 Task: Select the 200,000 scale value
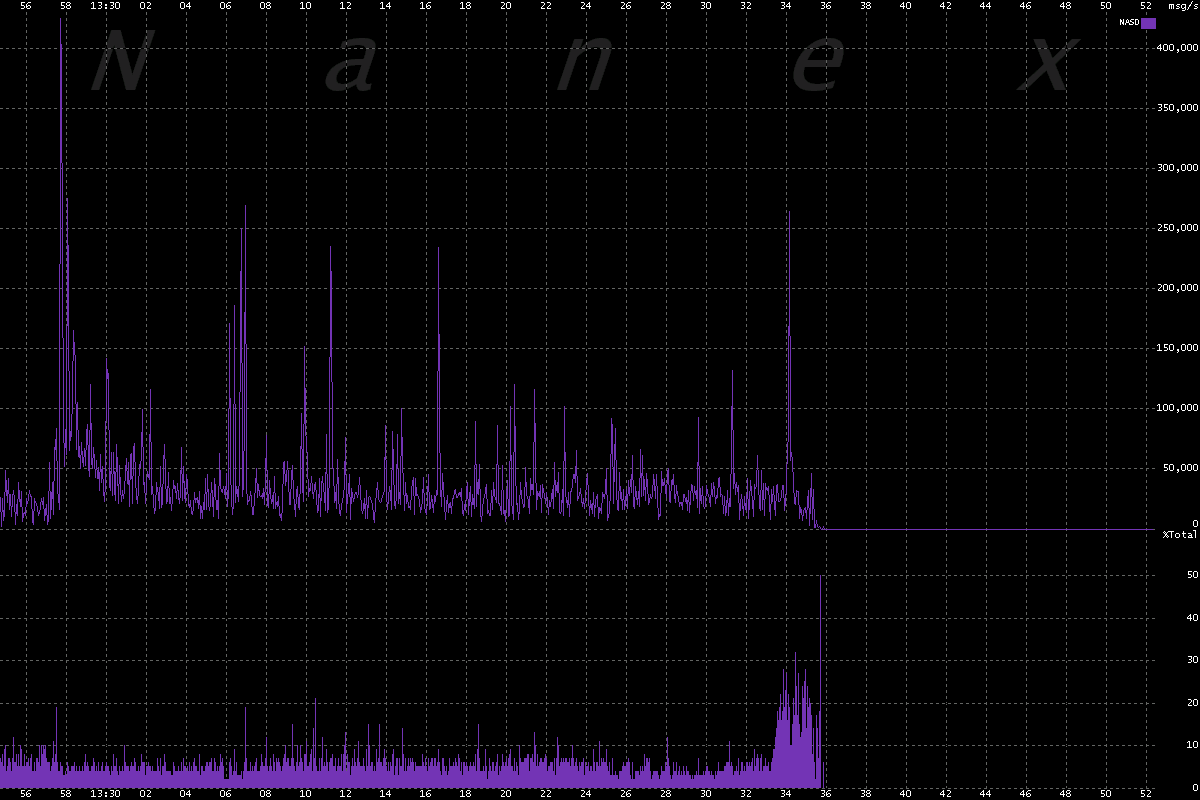point(1178,287)
